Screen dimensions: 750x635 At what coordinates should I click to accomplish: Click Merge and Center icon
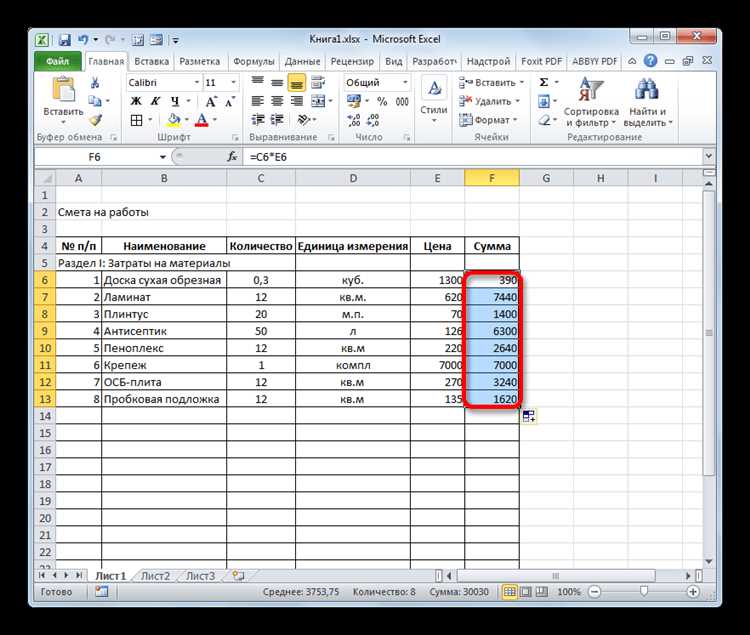[318, 101]
